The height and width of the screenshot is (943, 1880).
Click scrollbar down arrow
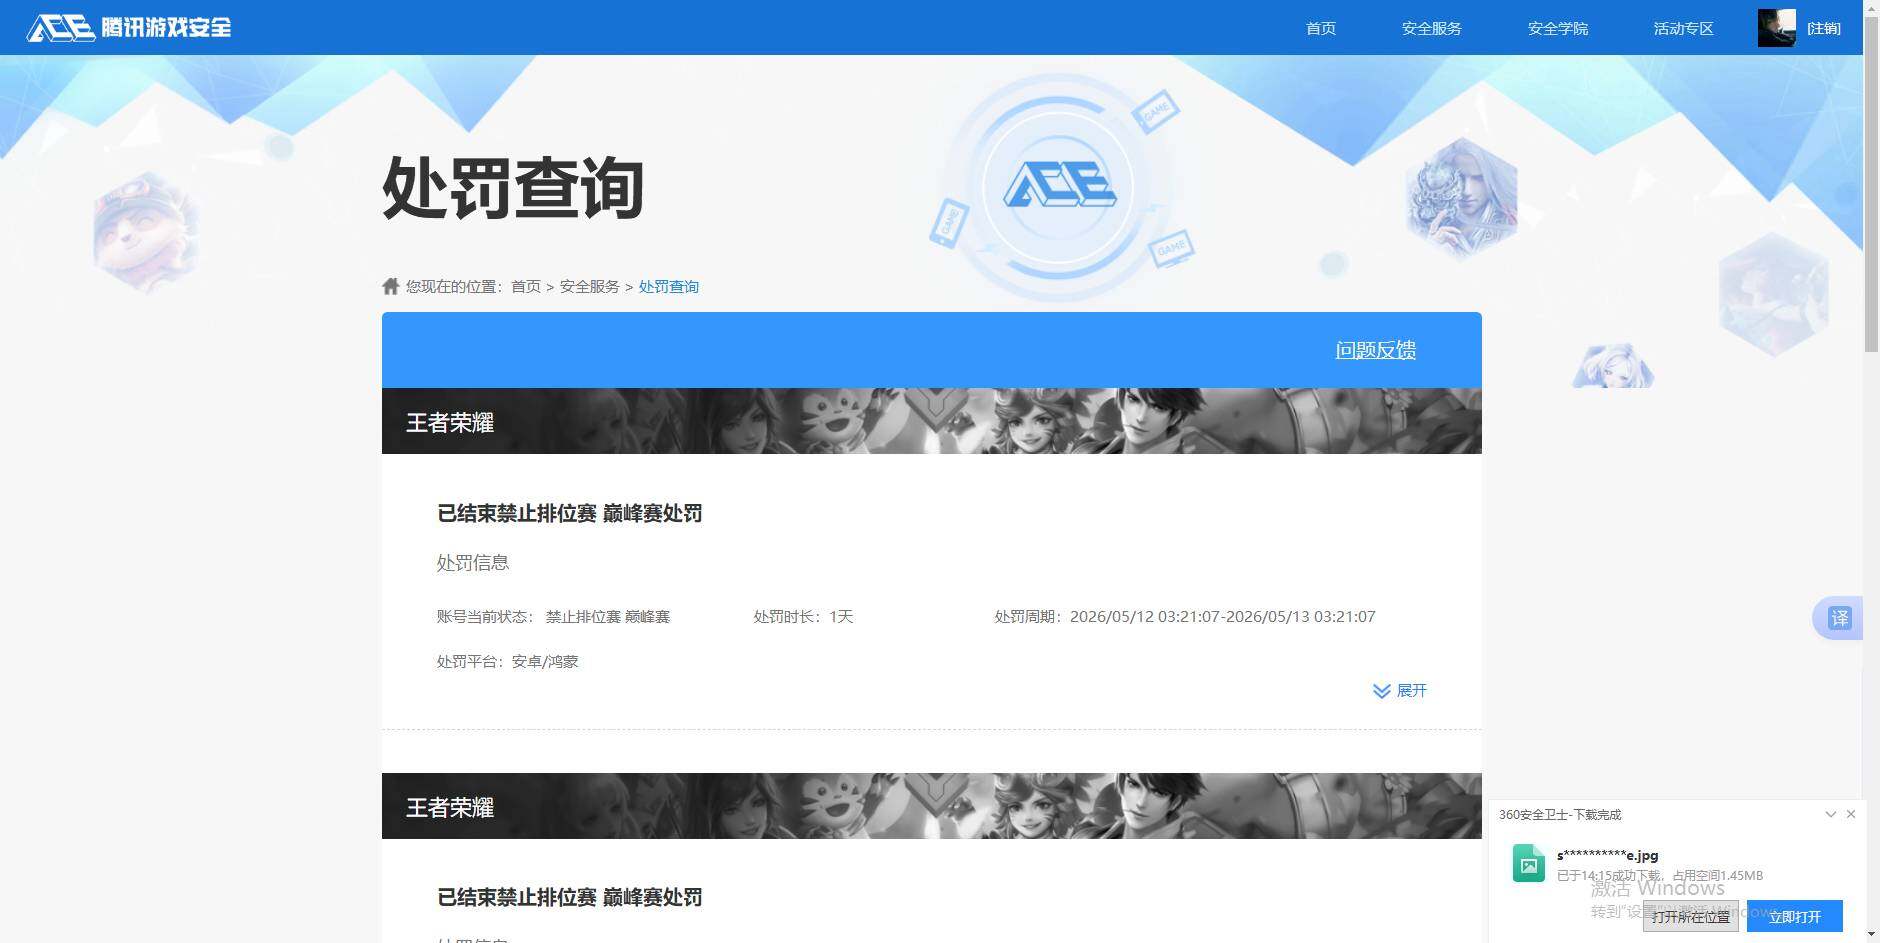coord(1871,935)
